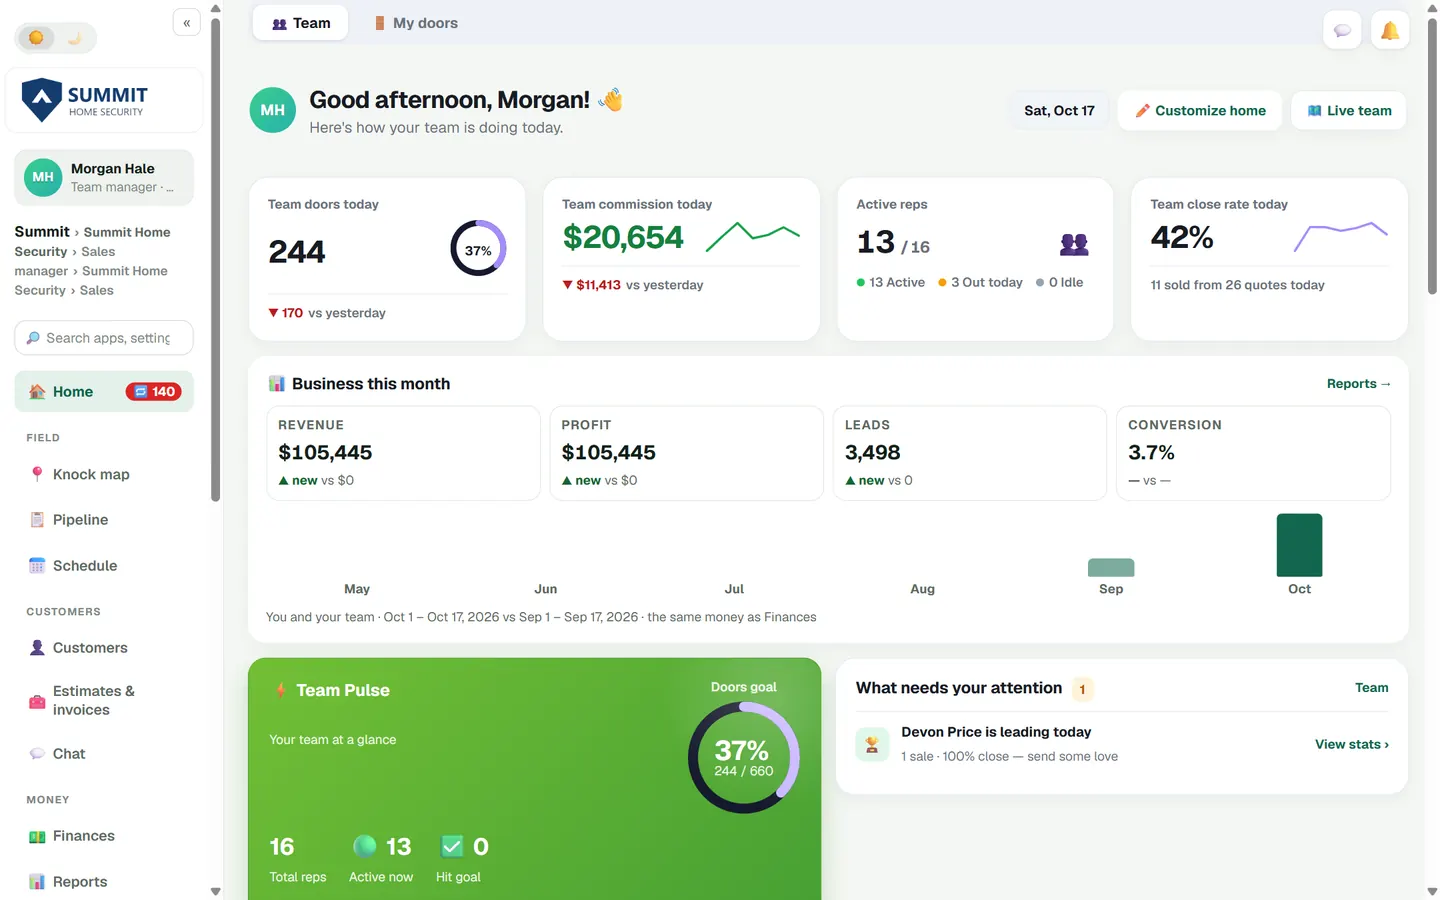This screenshot has height=900, width=1440.
Task: Switch to the Team tab
Action: pos(300,23)
